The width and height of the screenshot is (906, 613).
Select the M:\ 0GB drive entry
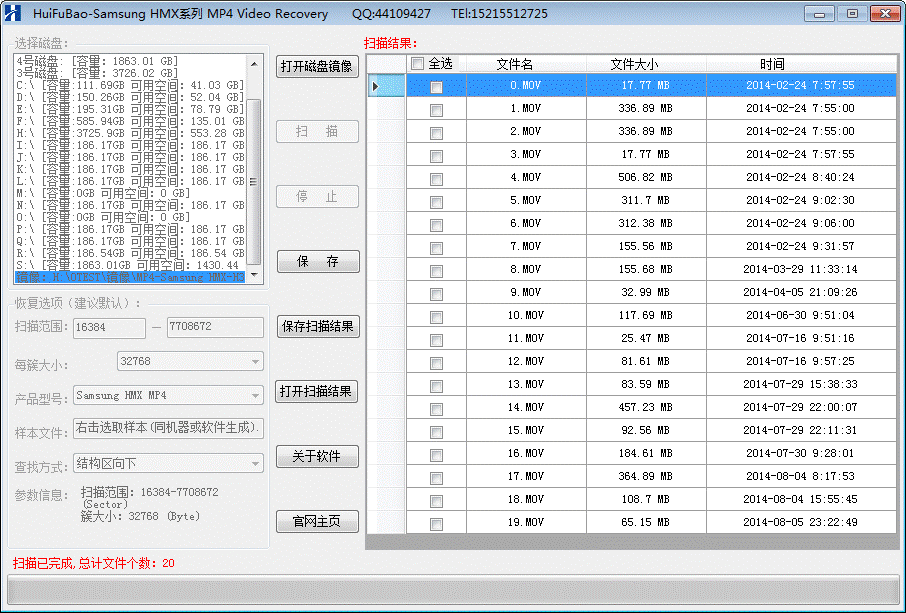(x=131, y=193)
